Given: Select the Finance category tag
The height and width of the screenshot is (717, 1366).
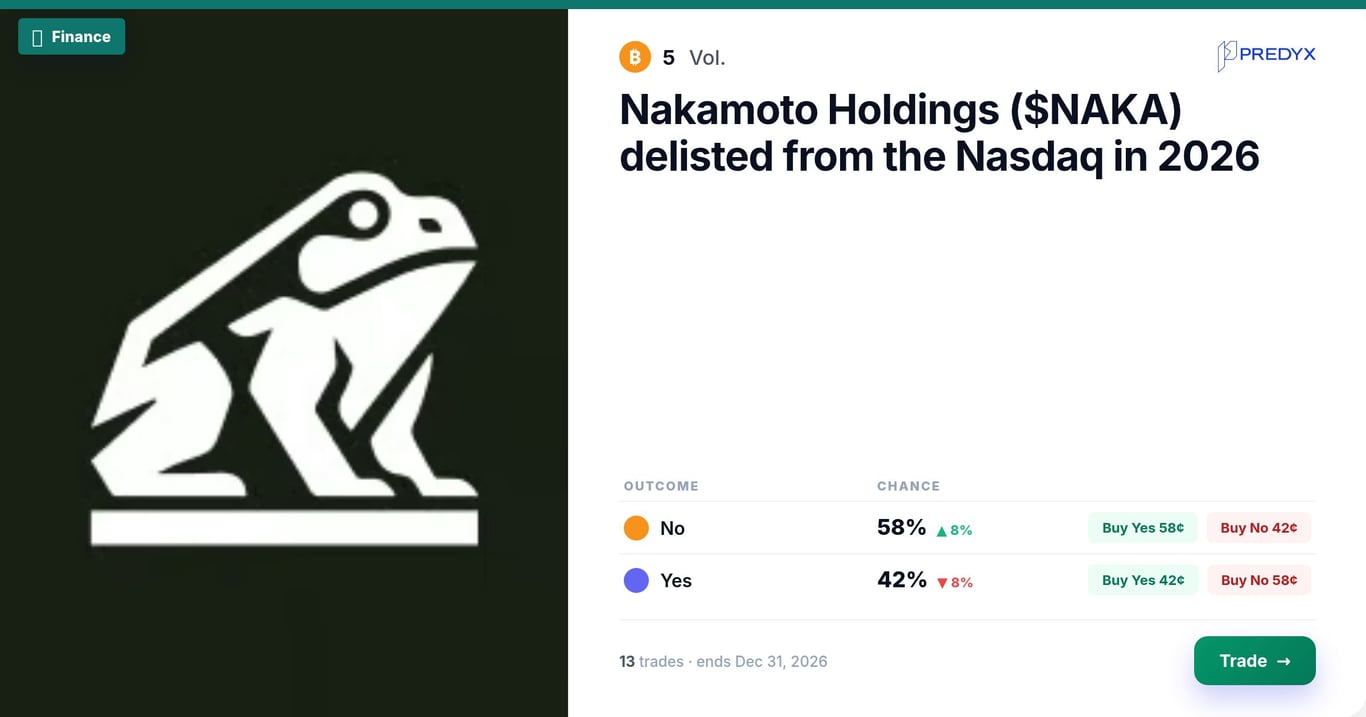Looking at the screenshot, I should click(71, 37).
